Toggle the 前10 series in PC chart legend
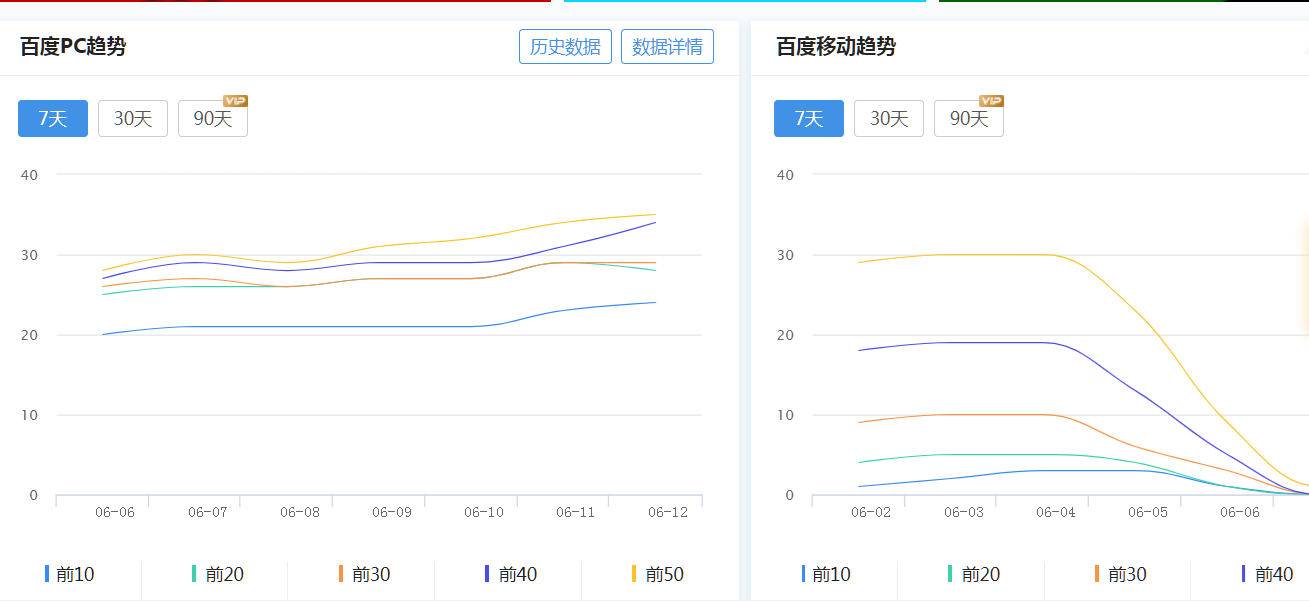The image size is (1309, 601). click(x=60, y=574)
